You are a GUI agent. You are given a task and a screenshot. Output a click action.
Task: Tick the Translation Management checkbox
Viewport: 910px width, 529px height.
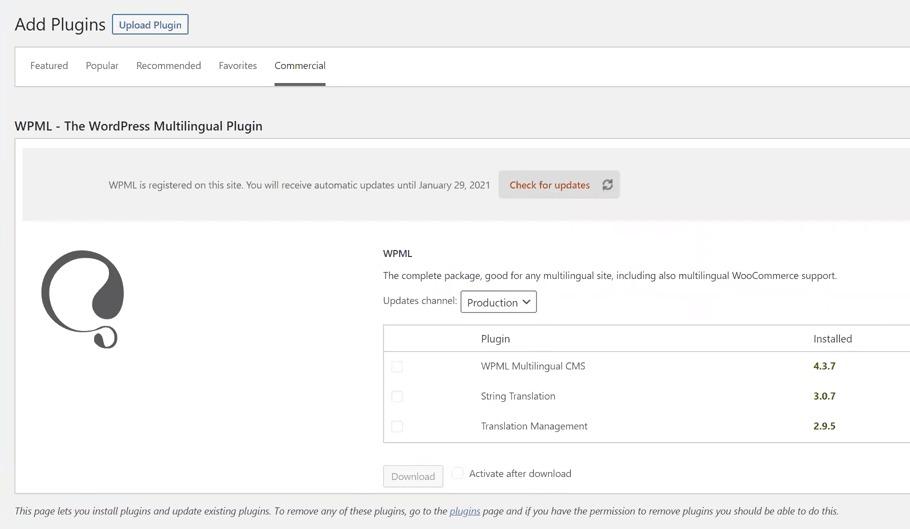click(397, 427)
